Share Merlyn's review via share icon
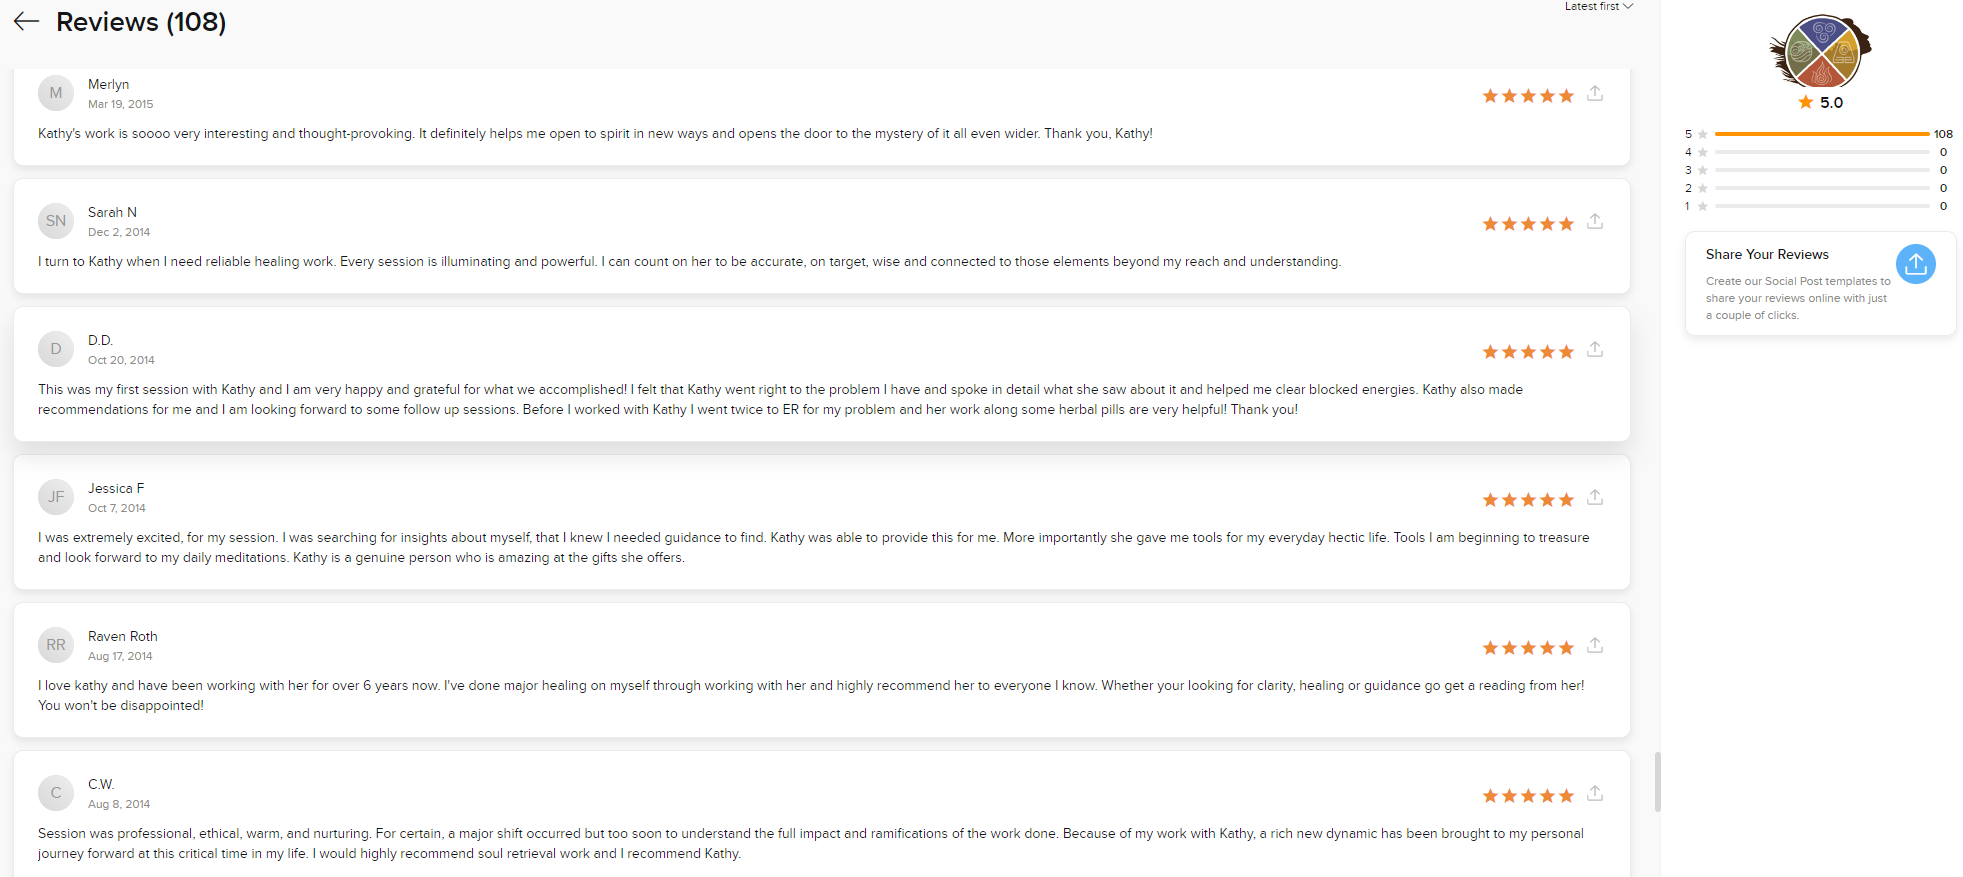Viewport: 1963px width, 877px height. [x=1595, y=94]
